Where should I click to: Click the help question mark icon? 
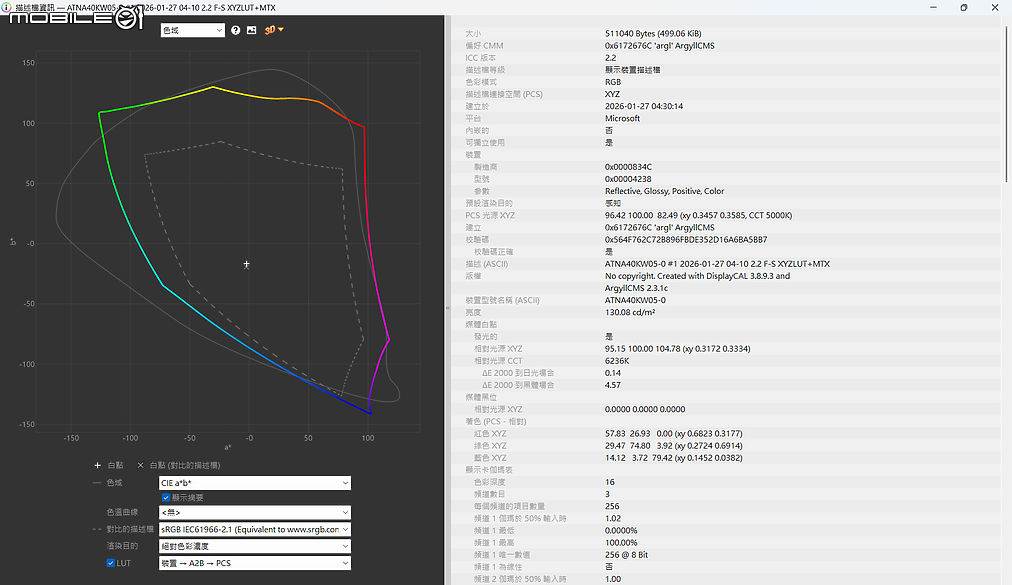tap(235, 30)
